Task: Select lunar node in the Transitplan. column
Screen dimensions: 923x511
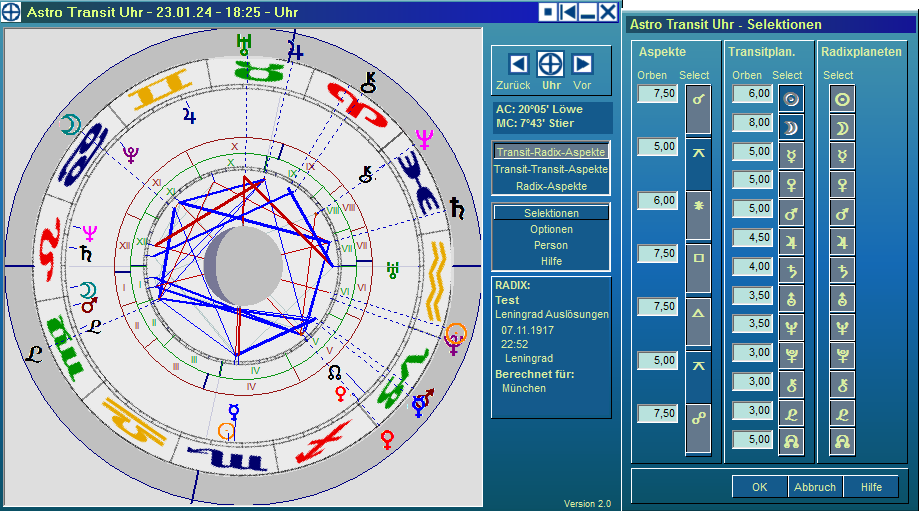Action: click(791, 442)
